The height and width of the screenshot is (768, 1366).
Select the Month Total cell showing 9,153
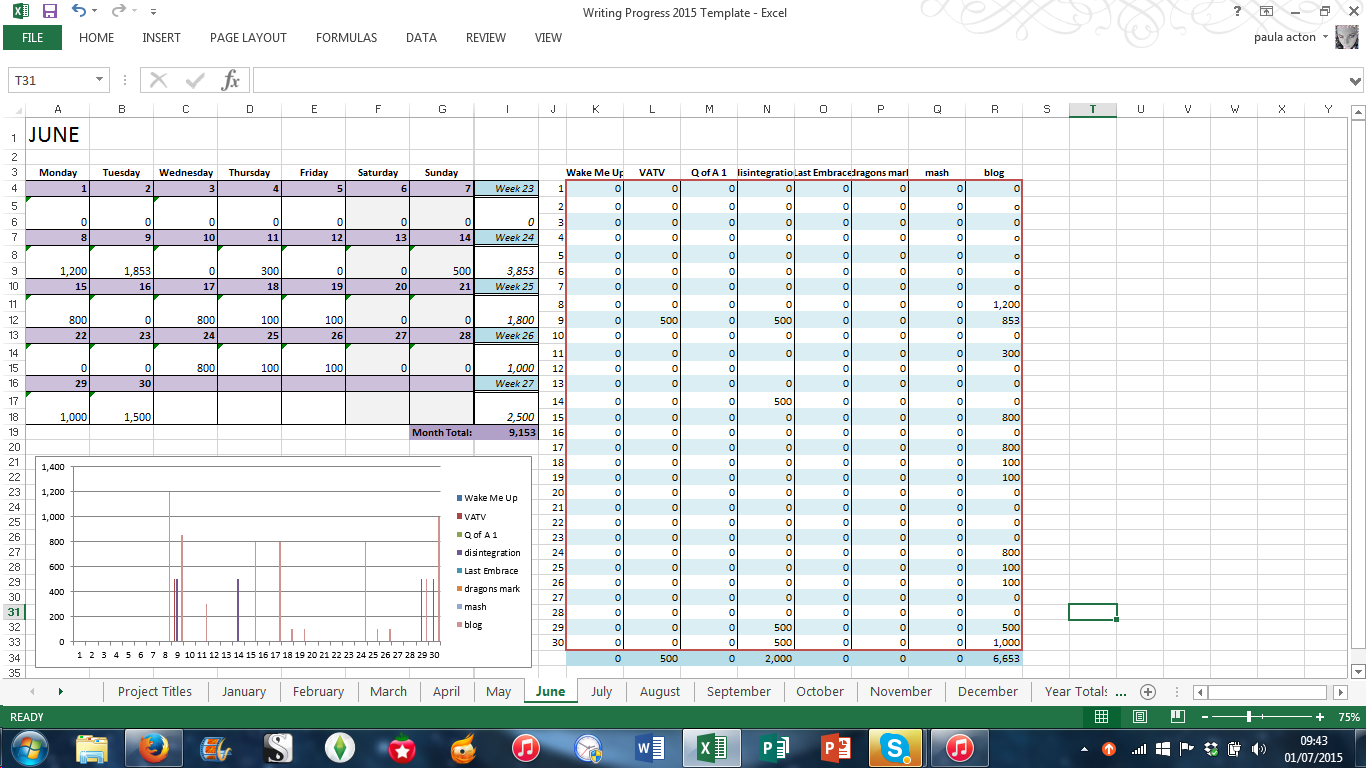pos(507,433)
